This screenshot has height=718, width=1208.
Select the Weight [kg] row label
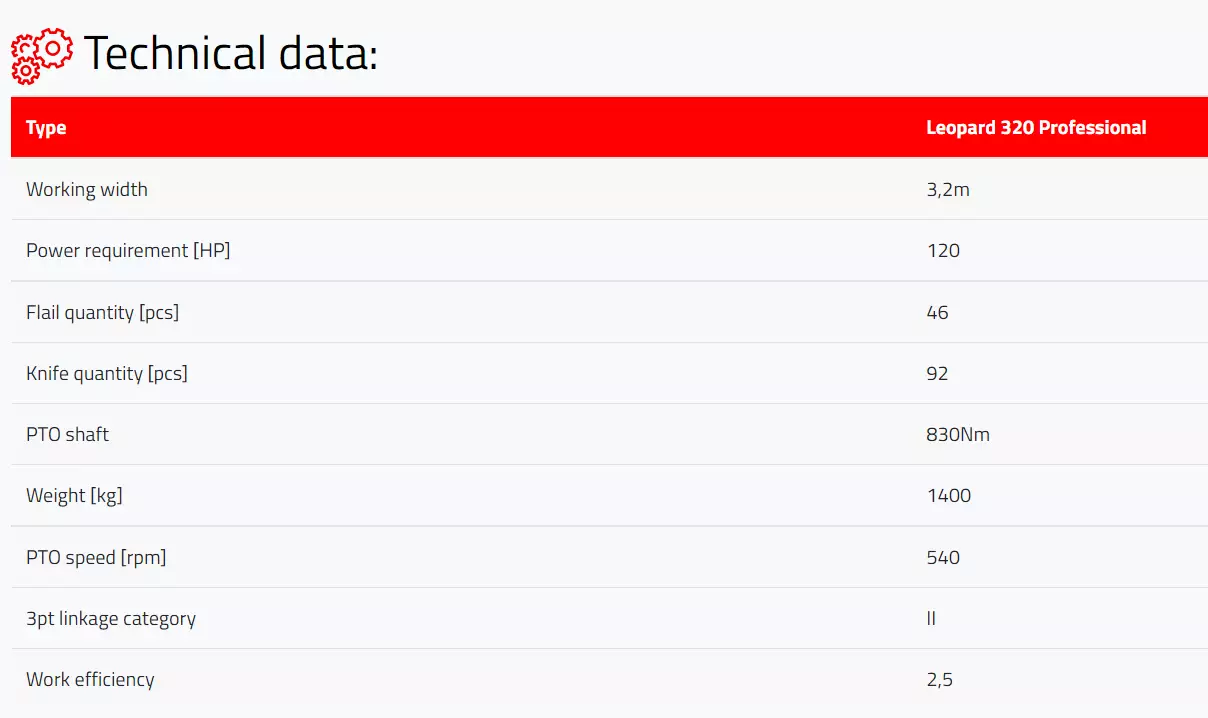pyautogui.click(x=74, y=495)
